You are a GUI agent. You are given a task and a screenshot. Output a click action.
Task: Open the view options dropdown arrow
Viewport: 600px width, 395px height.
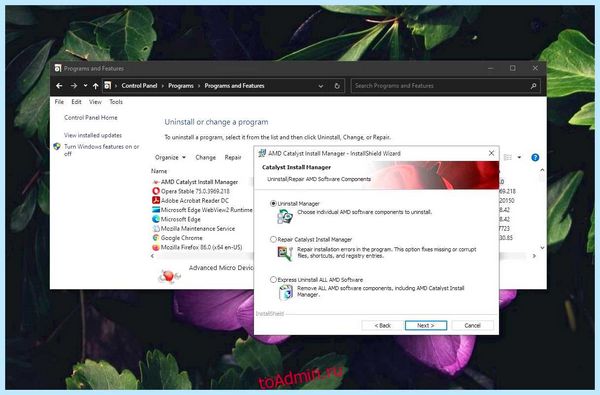coord(519,157)
